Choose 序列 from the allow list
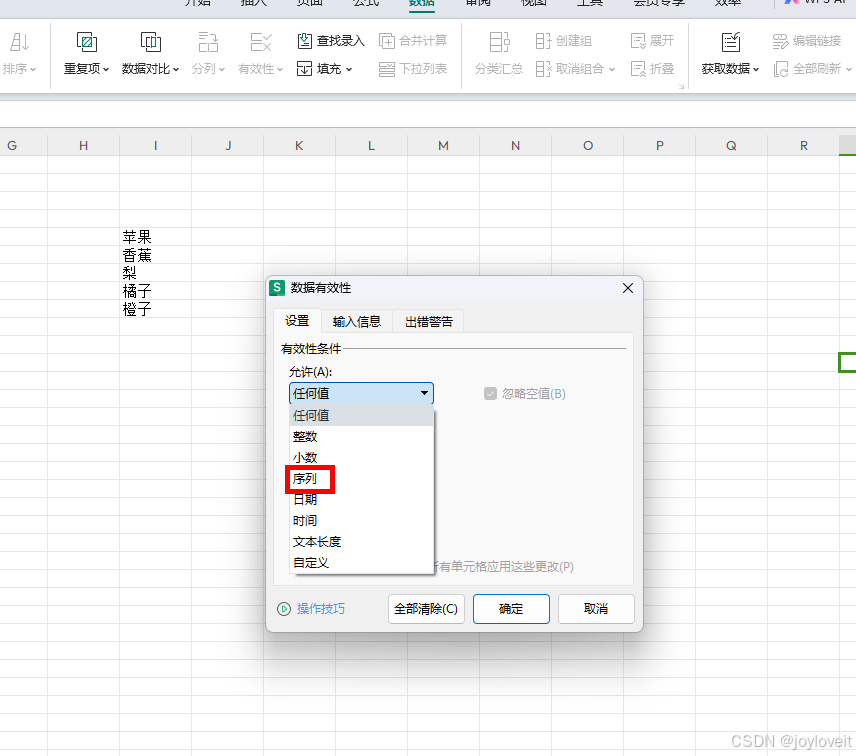This screenshot has height=756, width=856. pos(361,479)
